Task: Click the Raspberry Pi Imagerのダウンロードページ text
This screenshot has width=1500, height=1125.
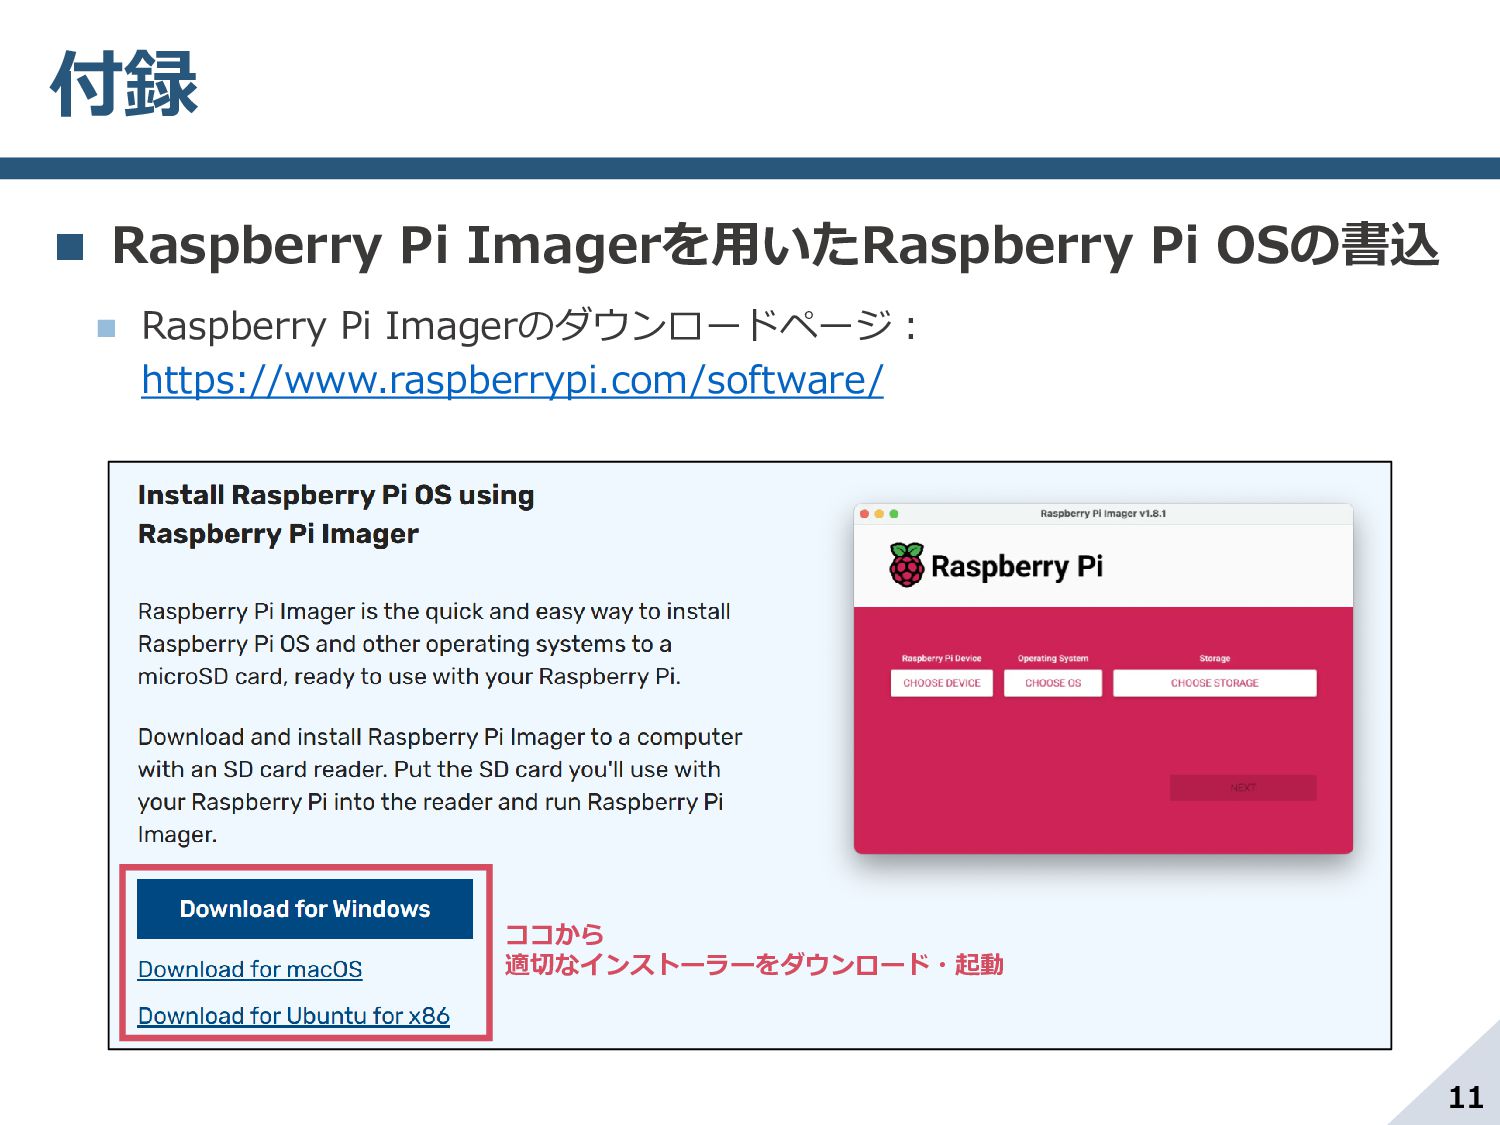Action: [529, 326]
